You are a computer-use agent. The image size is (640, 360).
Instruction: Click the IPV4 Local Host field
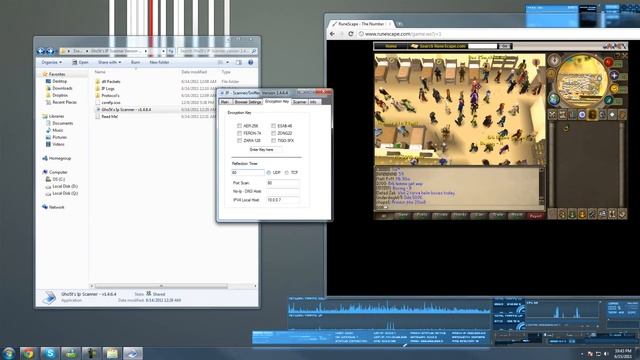tap(283, 200)
